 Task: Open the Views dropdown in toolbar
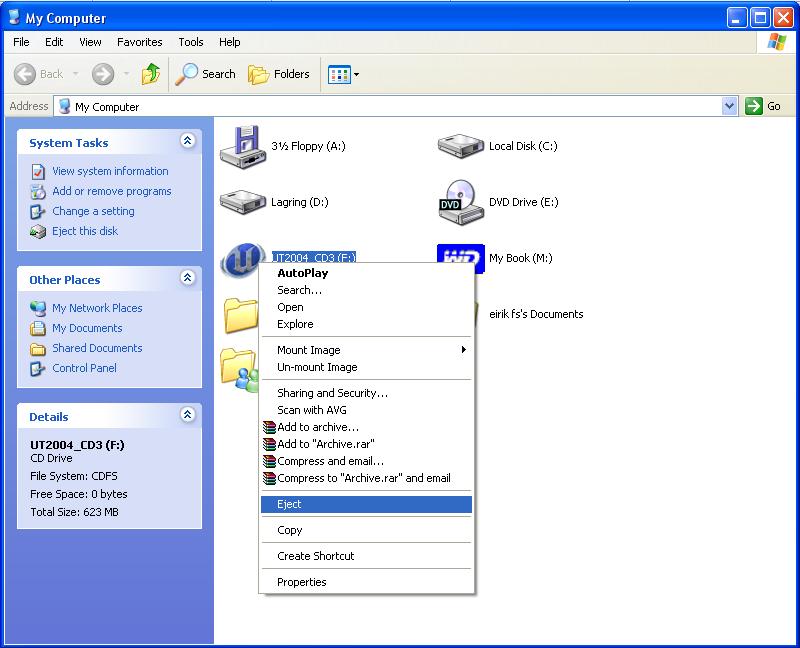pos(343,74)
